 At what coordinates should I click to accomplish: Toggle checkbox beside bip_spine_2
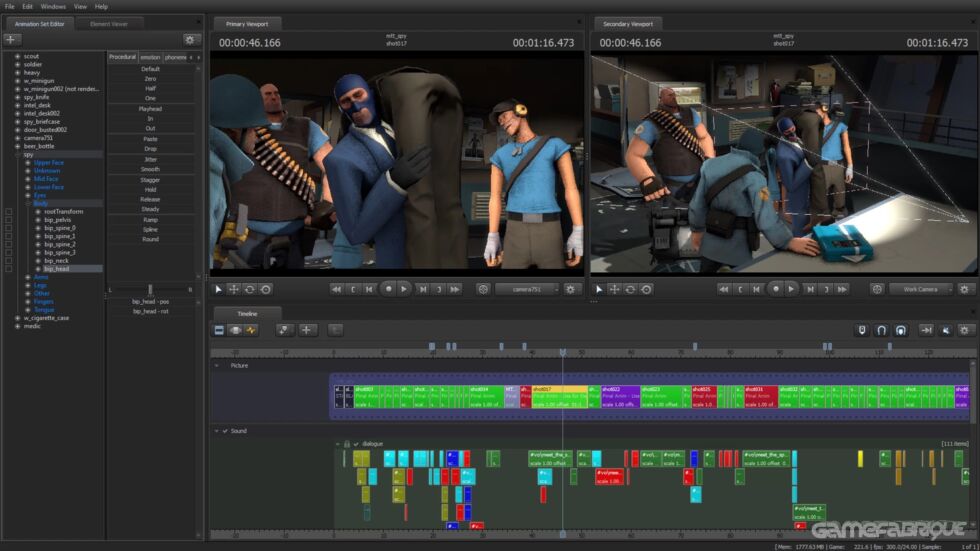9,244
